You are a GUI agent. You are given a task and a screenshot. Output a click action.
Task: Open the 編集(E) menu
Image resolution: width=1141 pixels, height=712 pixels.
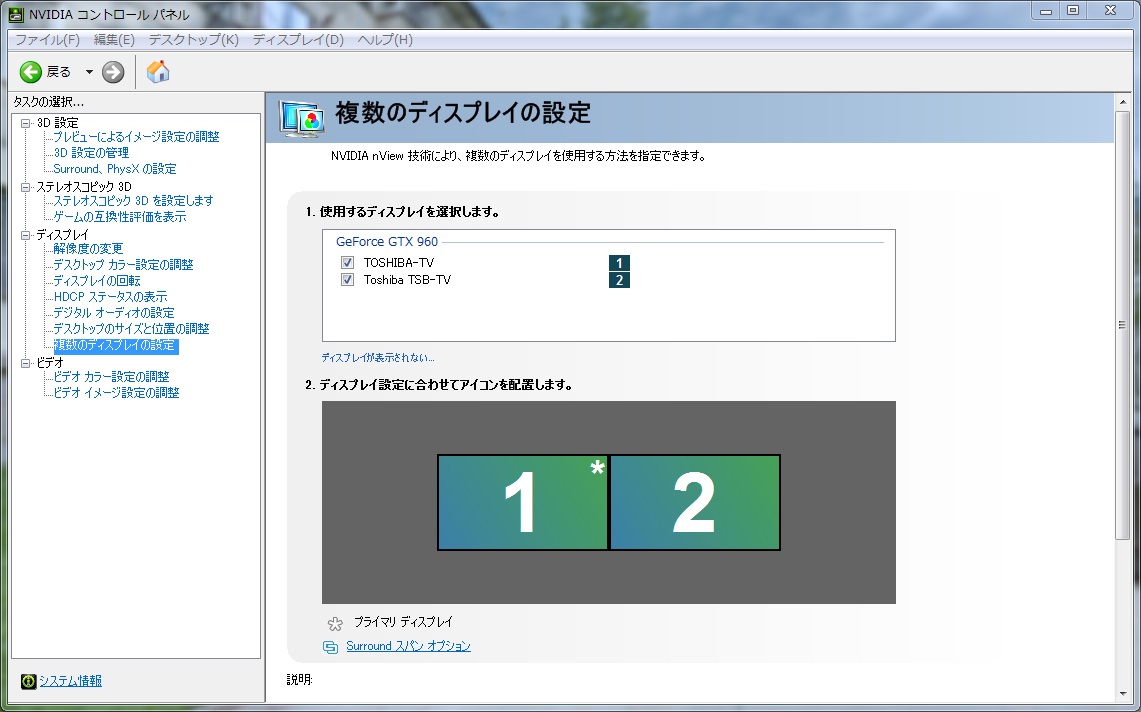click(114, 39)
